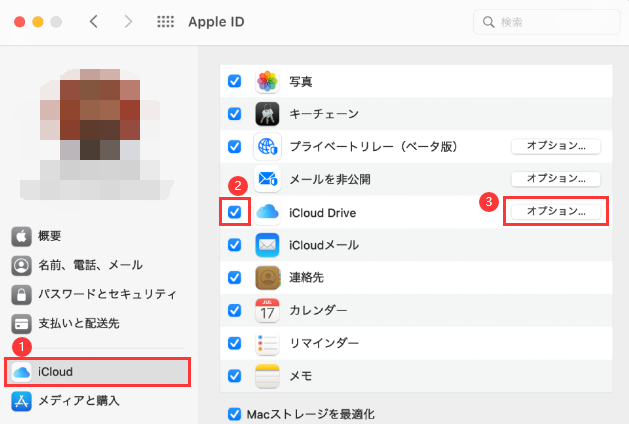The height and width of the screenshot is (424, 629).
Task: Toggle the メモ checkbox
Action: click(x=235, y=376)
